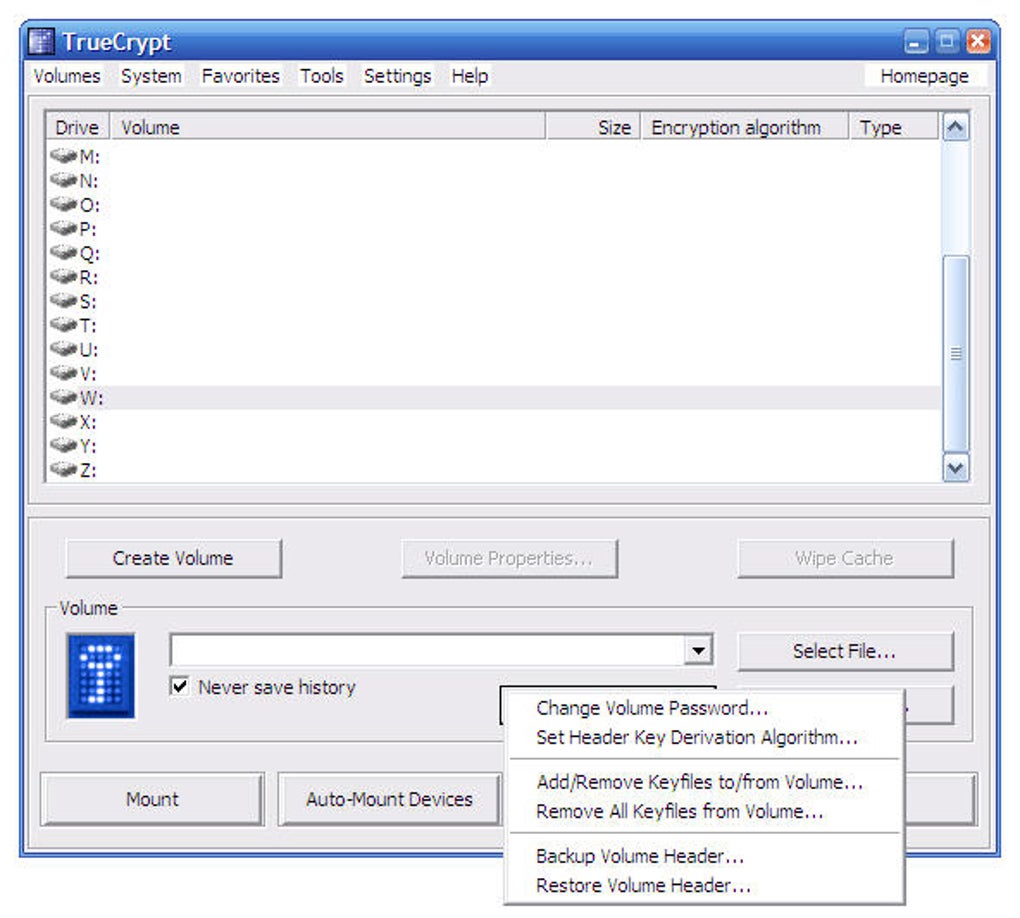Toggle Never save history checkbox

tap(180, 686)
